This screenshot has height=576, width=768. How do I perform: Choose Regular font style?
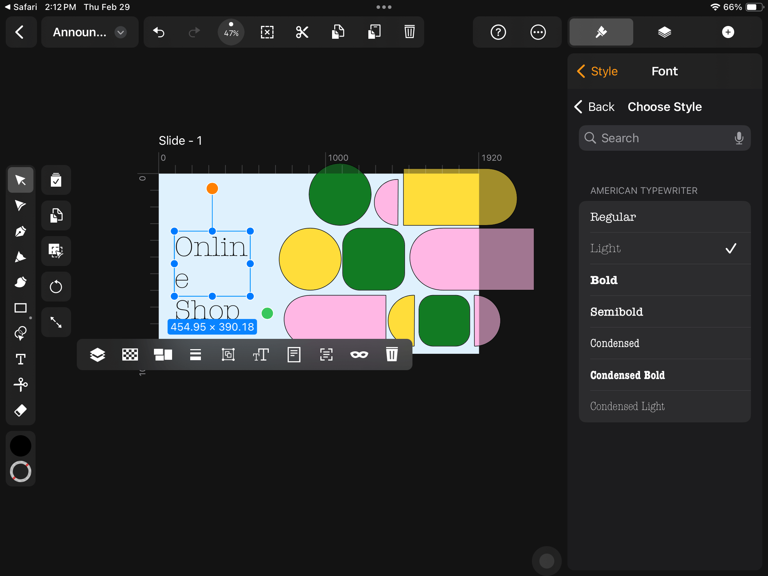(x=664, y=217)
